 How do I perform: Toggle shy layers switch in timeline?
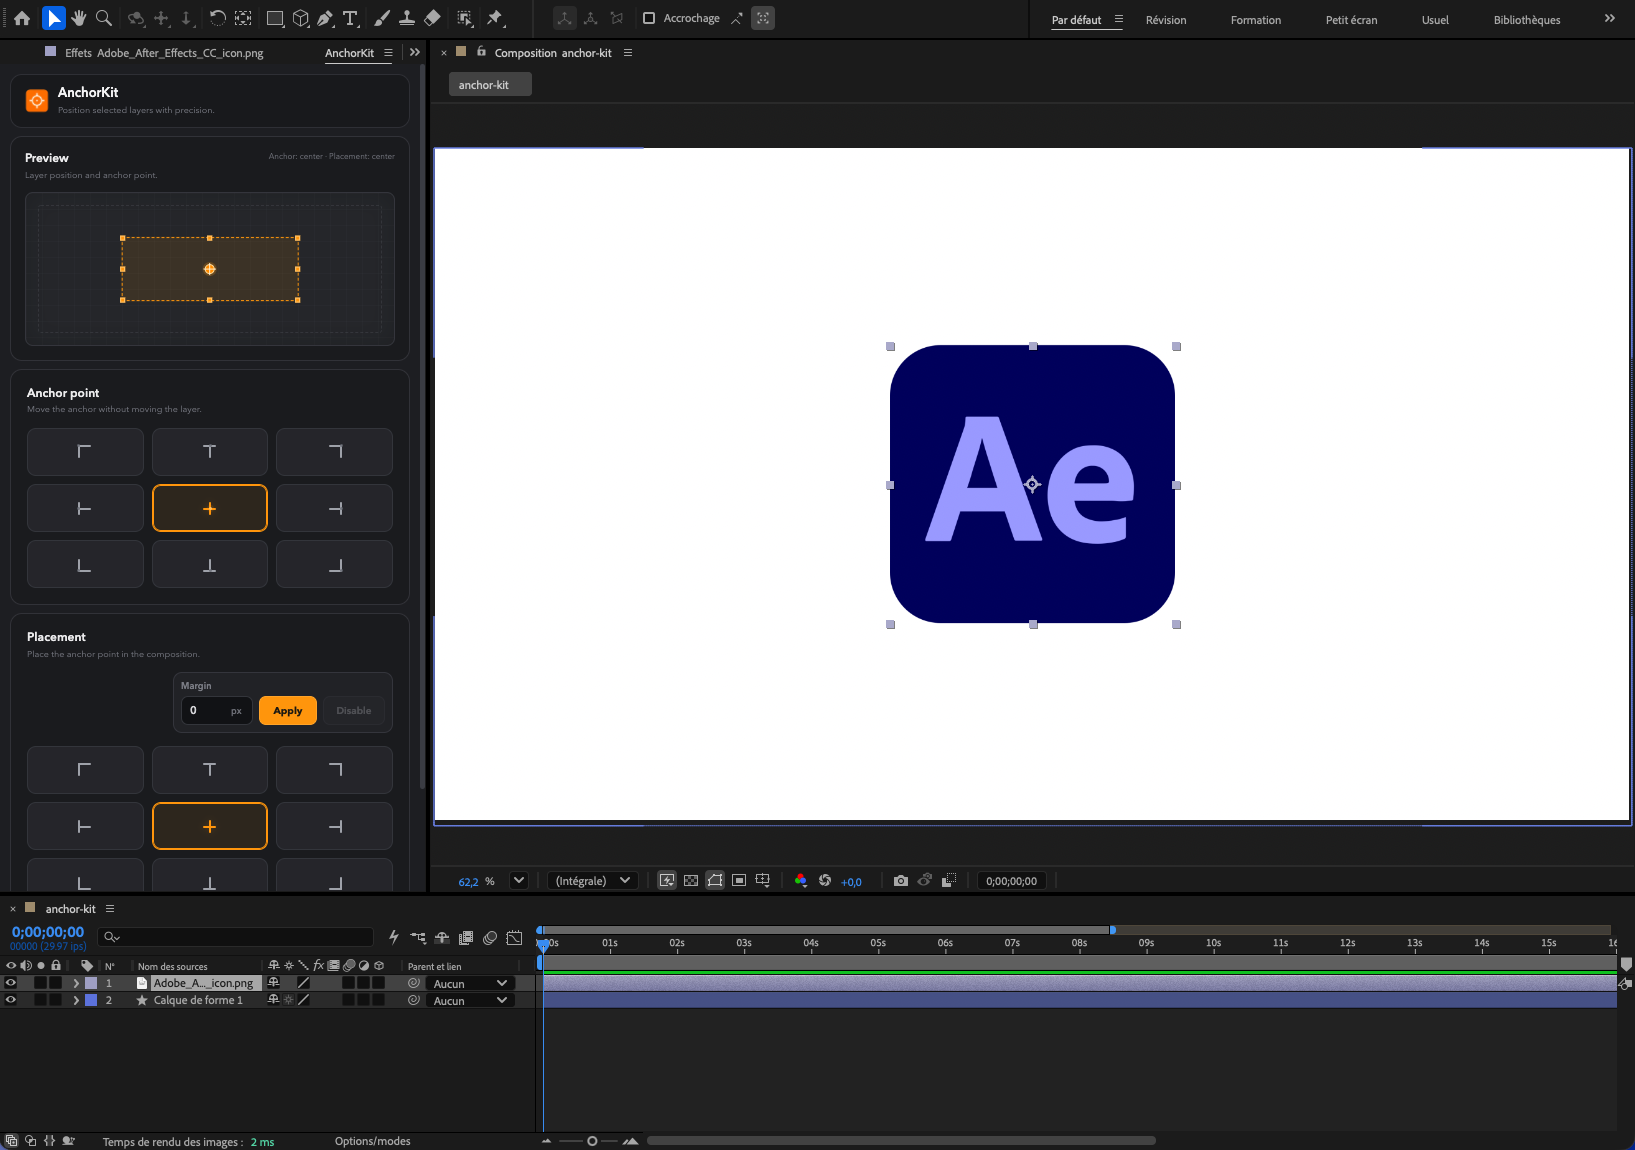(442, 938)
